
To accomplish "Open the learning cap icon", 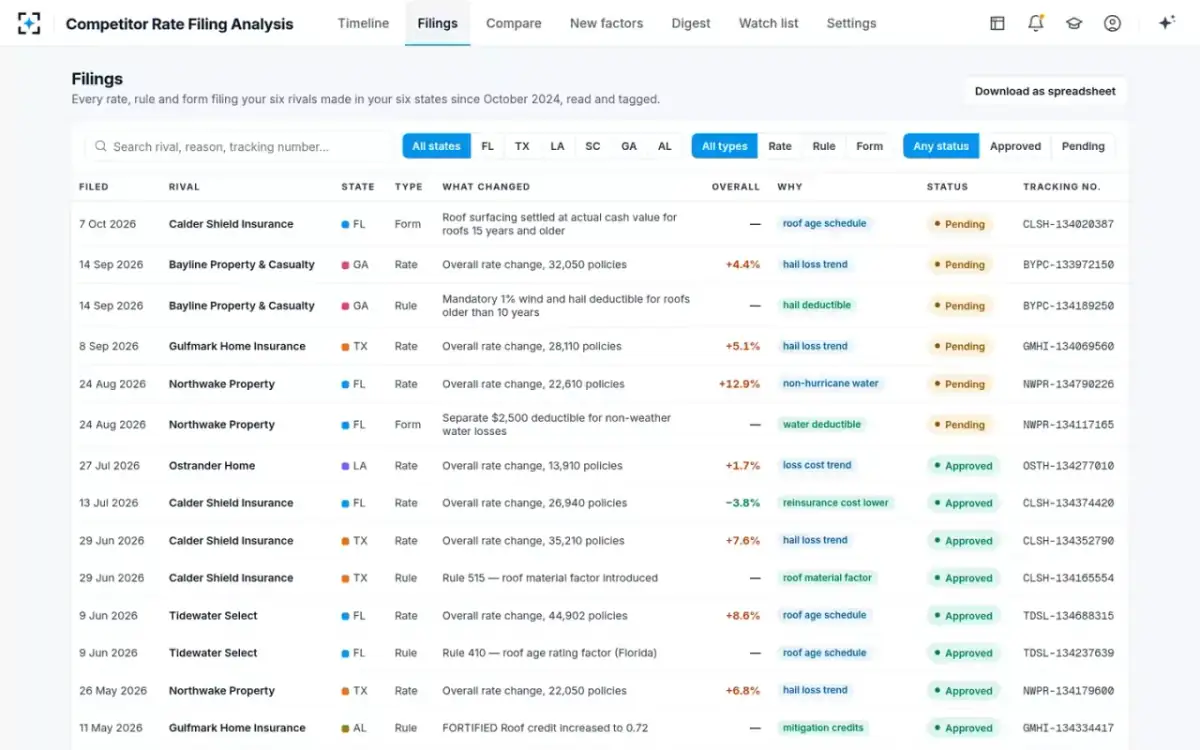I will point(1074,23).
